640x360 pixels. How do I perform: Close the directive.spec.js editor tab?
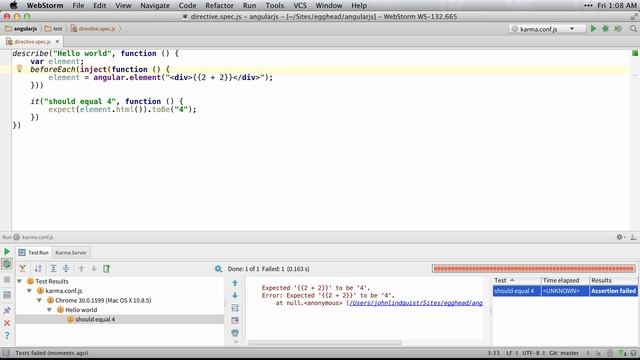[58, 42]
